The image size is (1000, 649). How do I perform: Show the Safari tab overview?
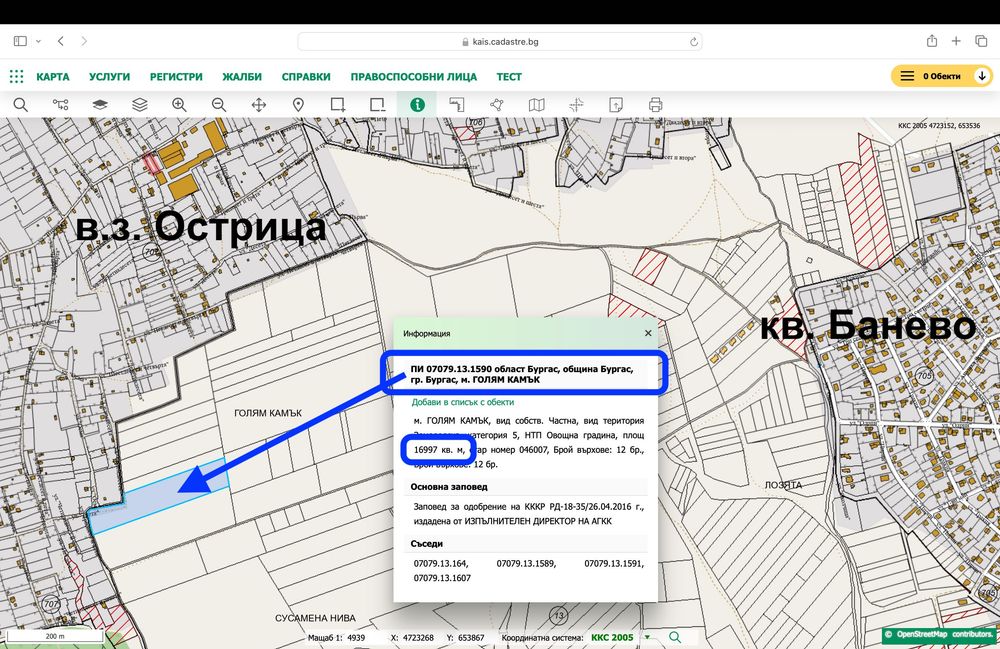point(981,41)
